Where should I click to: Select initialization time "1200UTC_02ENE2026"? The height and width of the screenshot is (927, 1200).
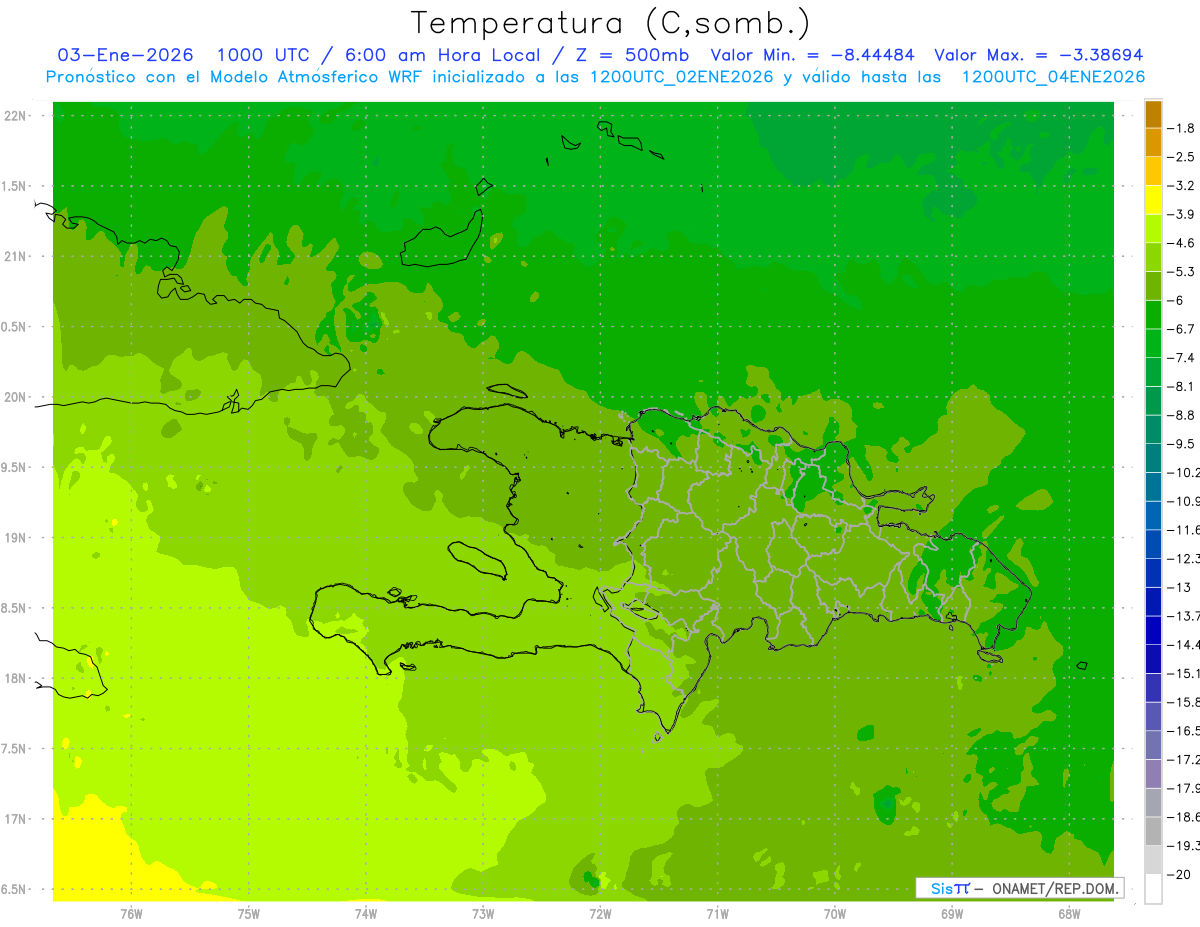(680, 77)
